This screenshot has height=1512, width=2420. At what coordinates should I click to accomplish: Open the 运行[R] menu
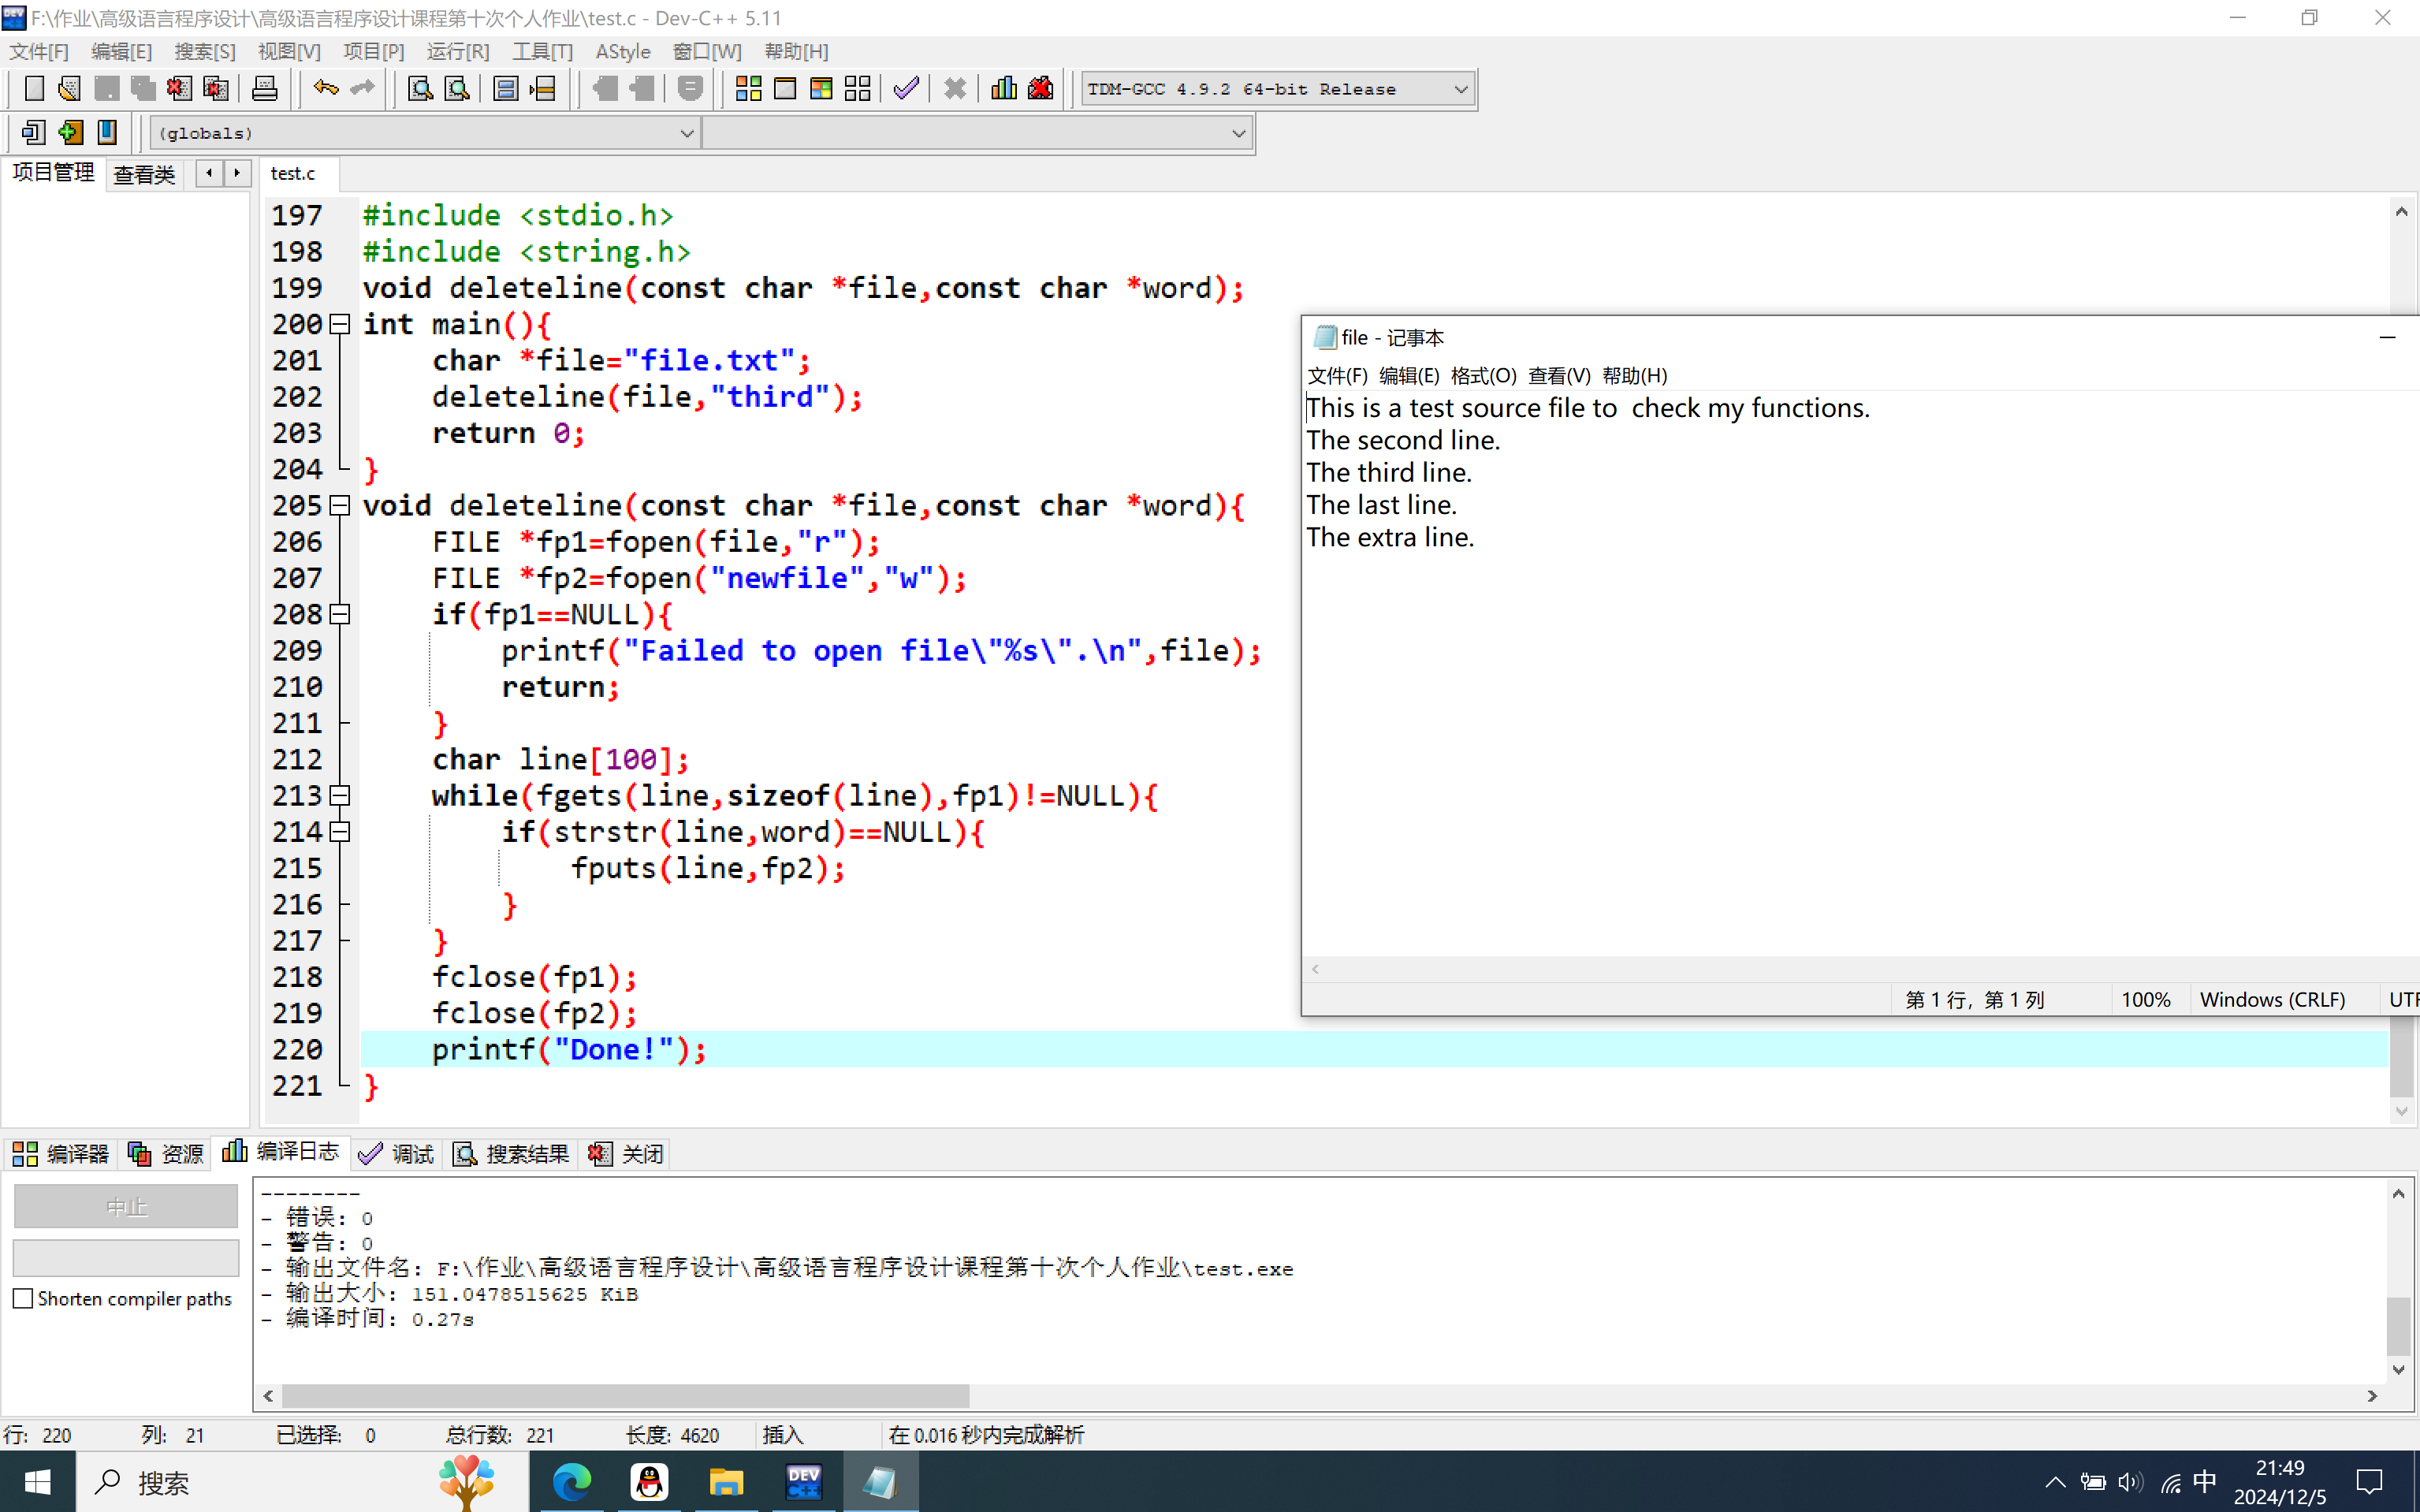(457, 51)
